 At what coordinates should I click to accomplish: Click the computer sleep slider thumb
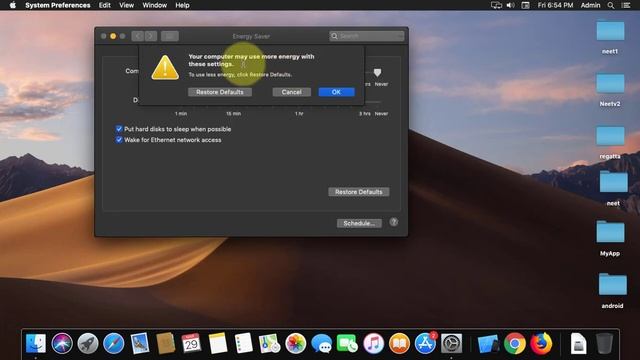point(378,73)
